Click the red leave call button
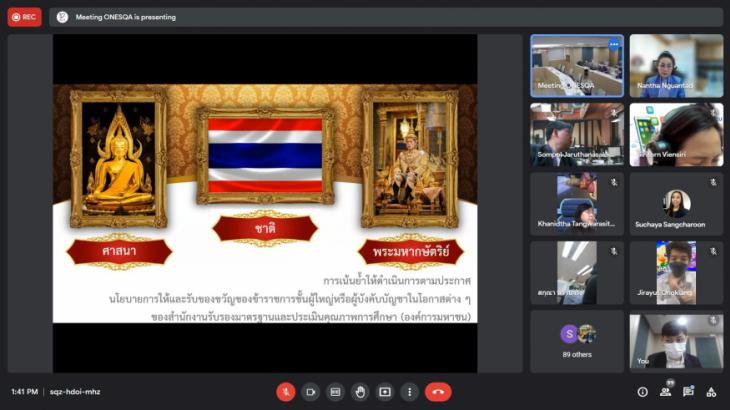 pyautogui.click(x=438, y=392)
